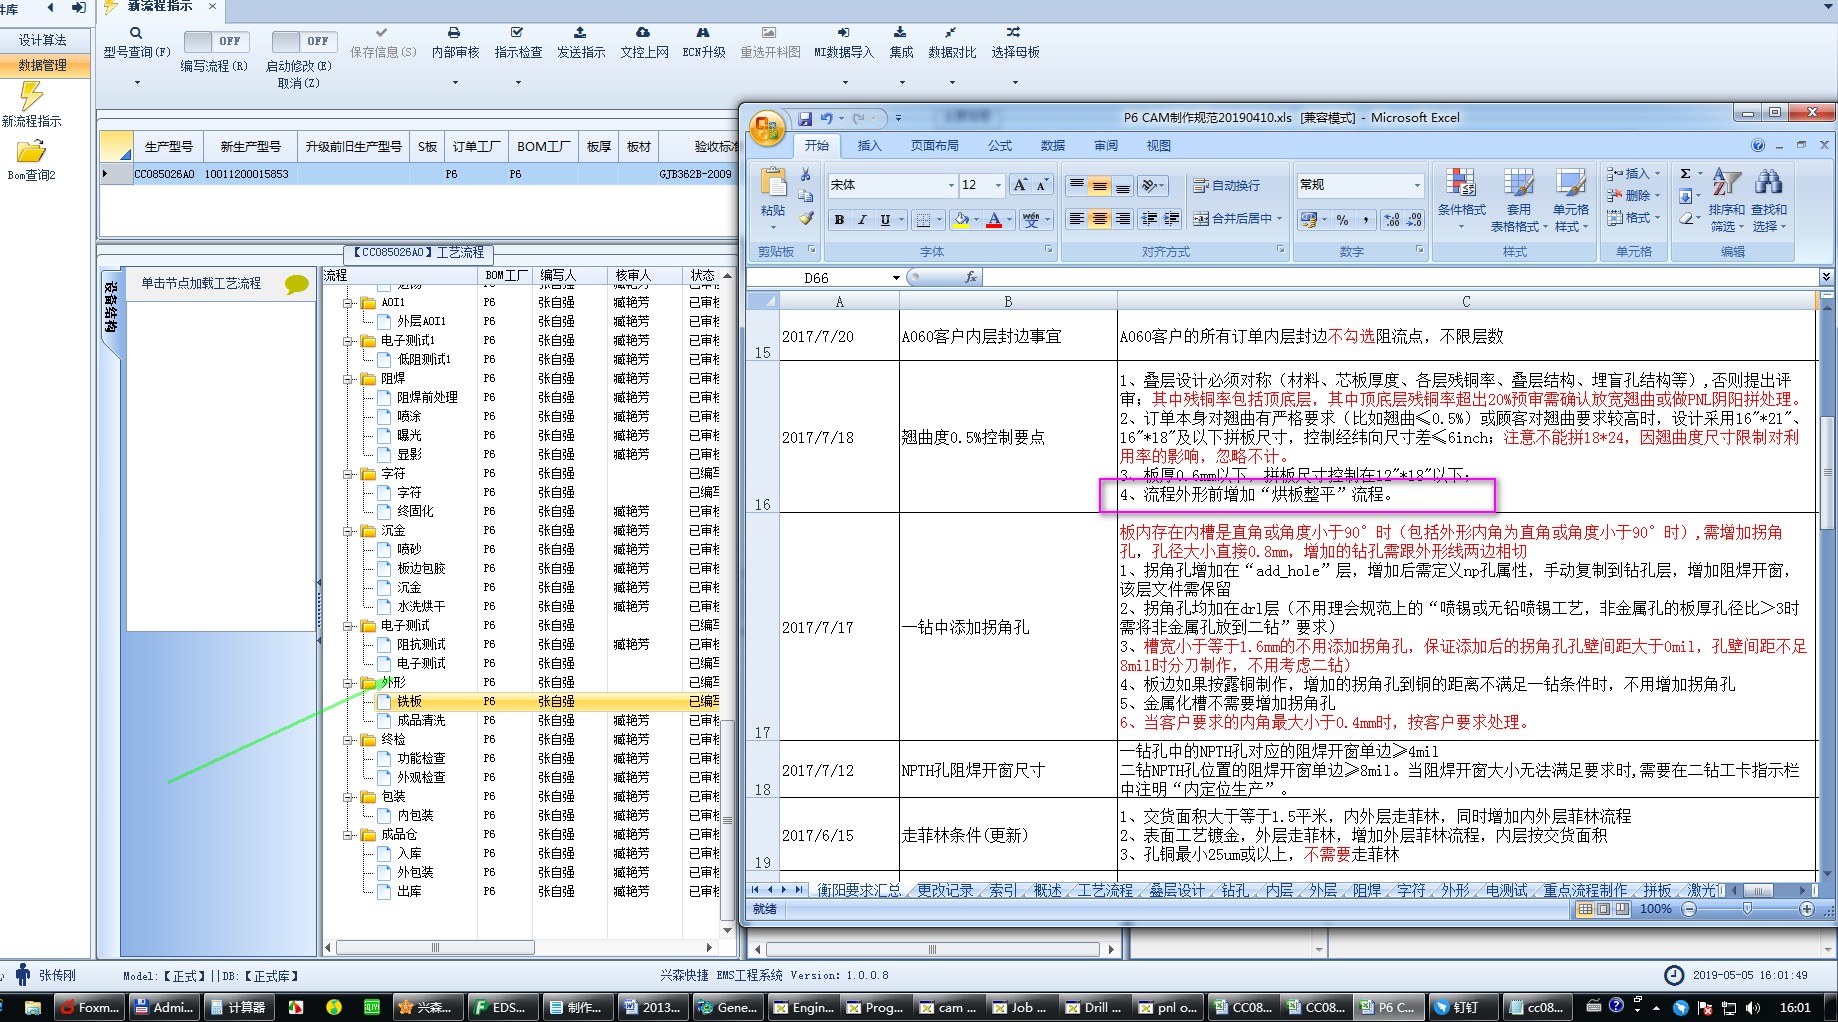Align text right in Excel

tap(1122, 219)
